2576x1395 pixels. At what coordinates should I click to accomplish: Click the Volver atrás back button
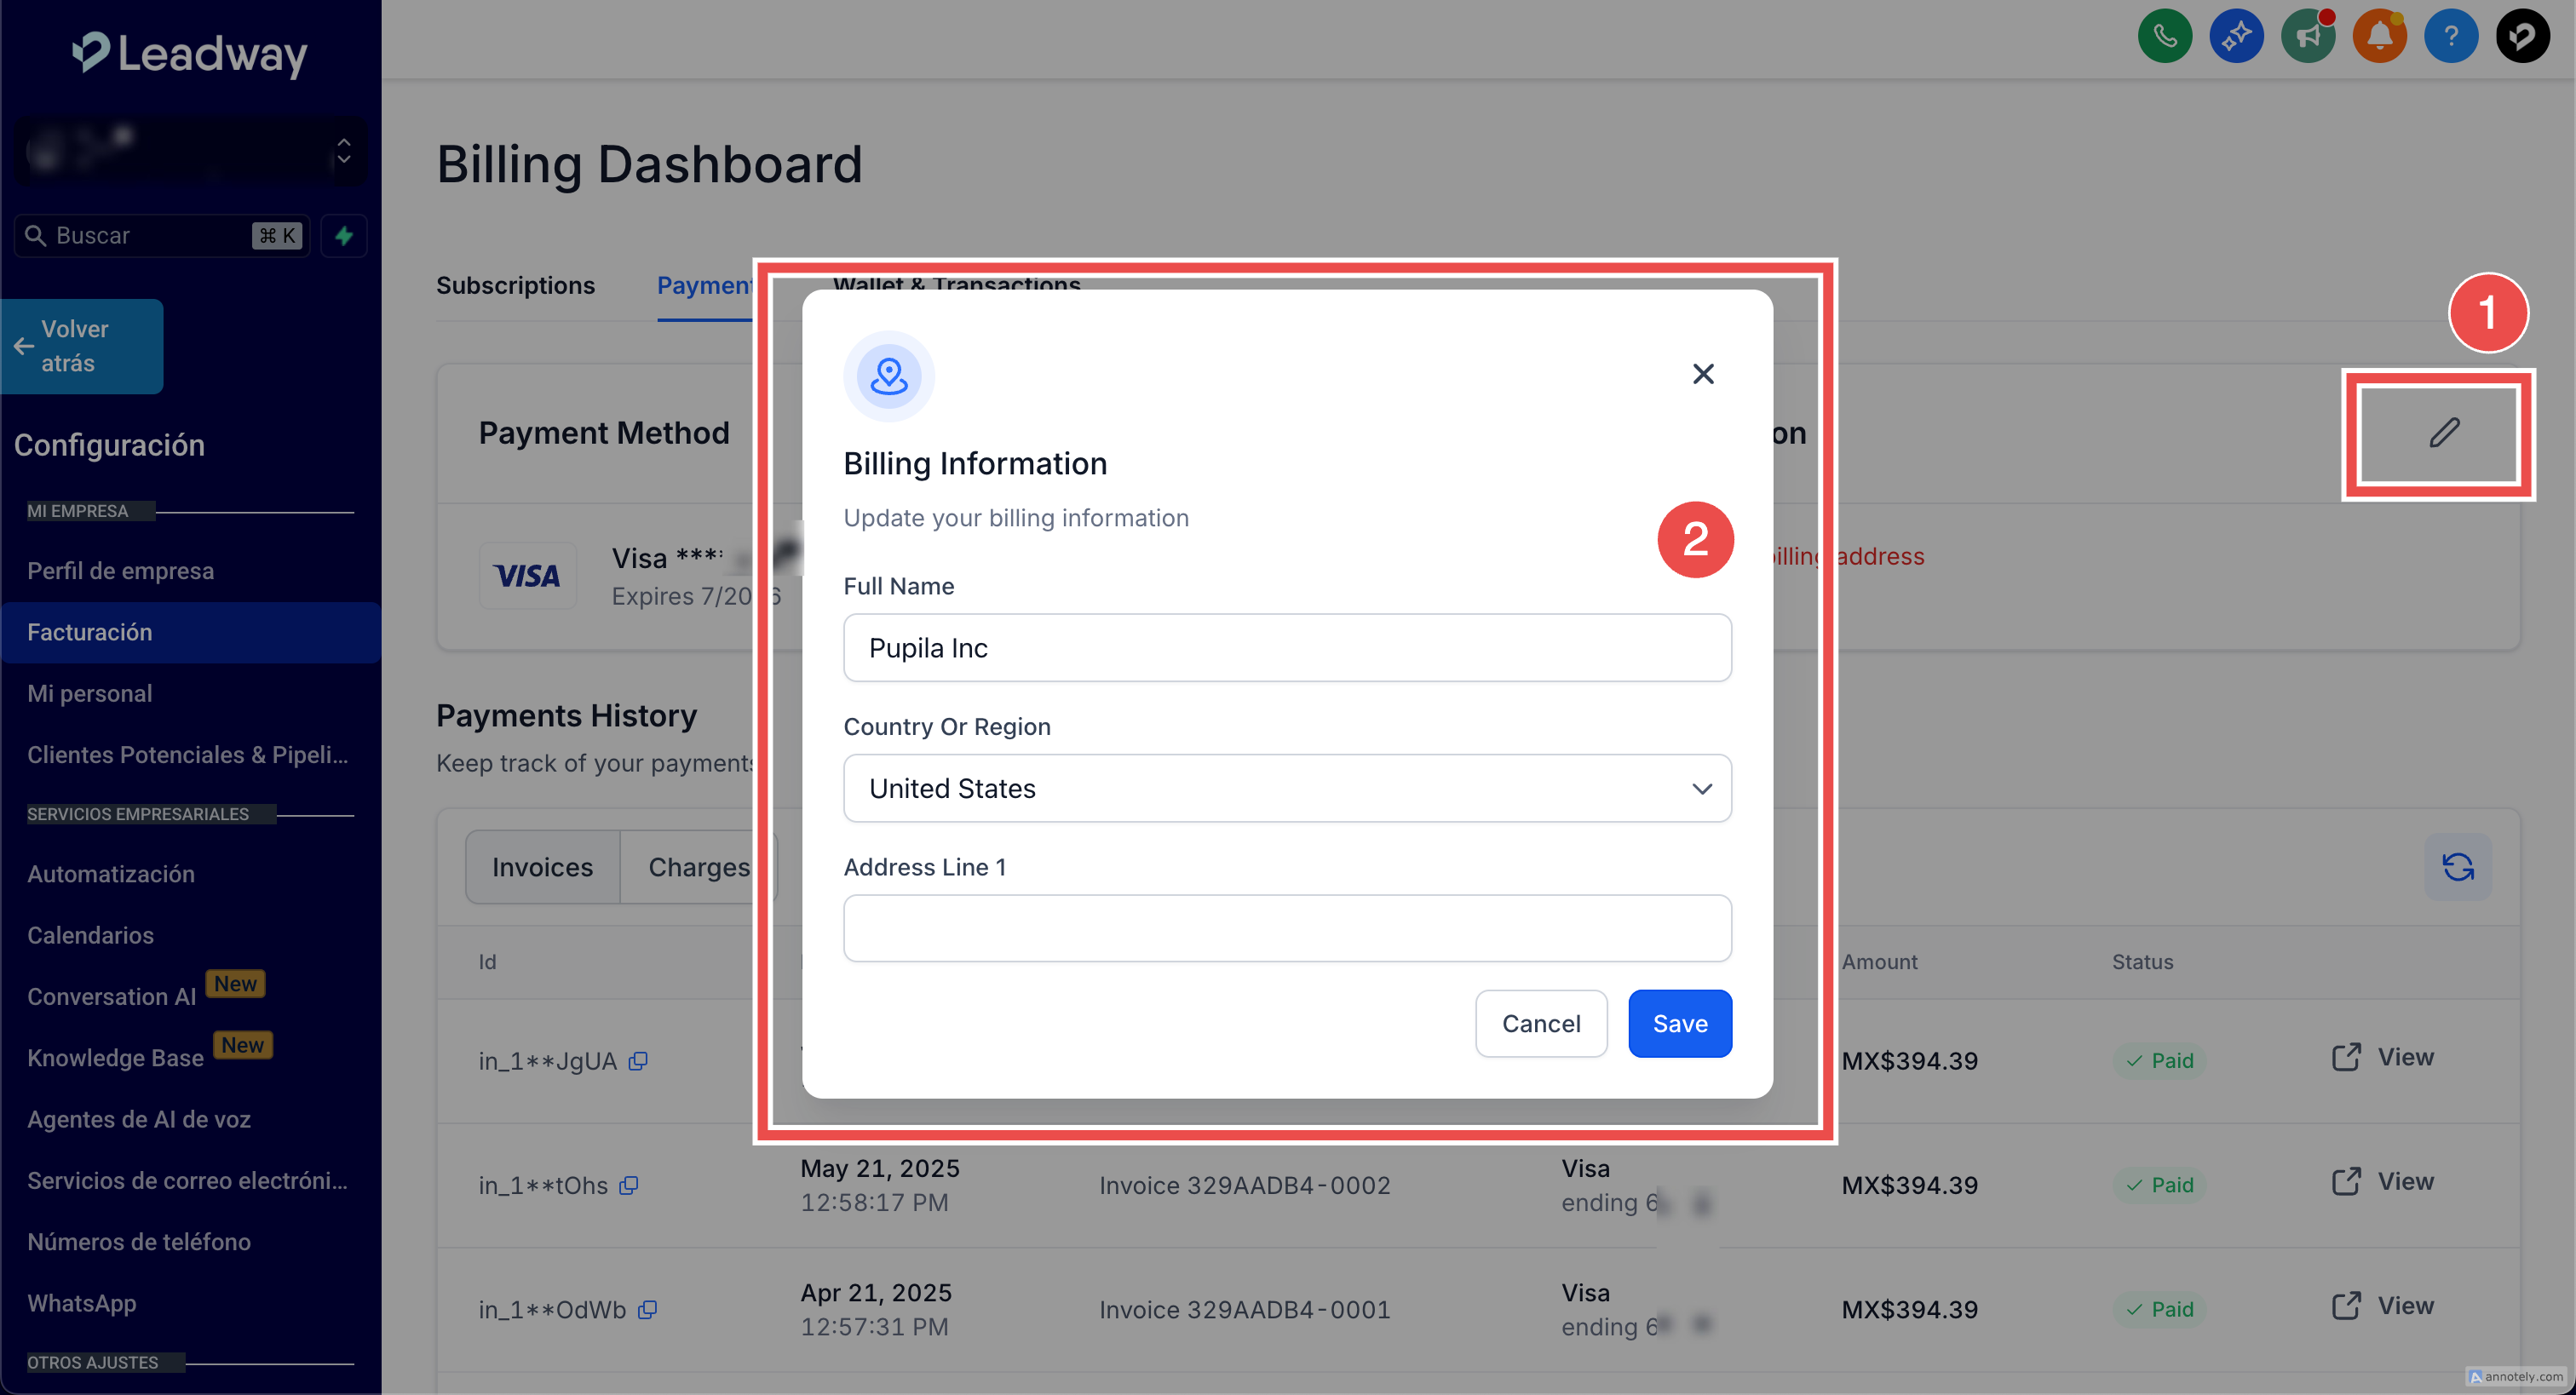click(82, 346)
